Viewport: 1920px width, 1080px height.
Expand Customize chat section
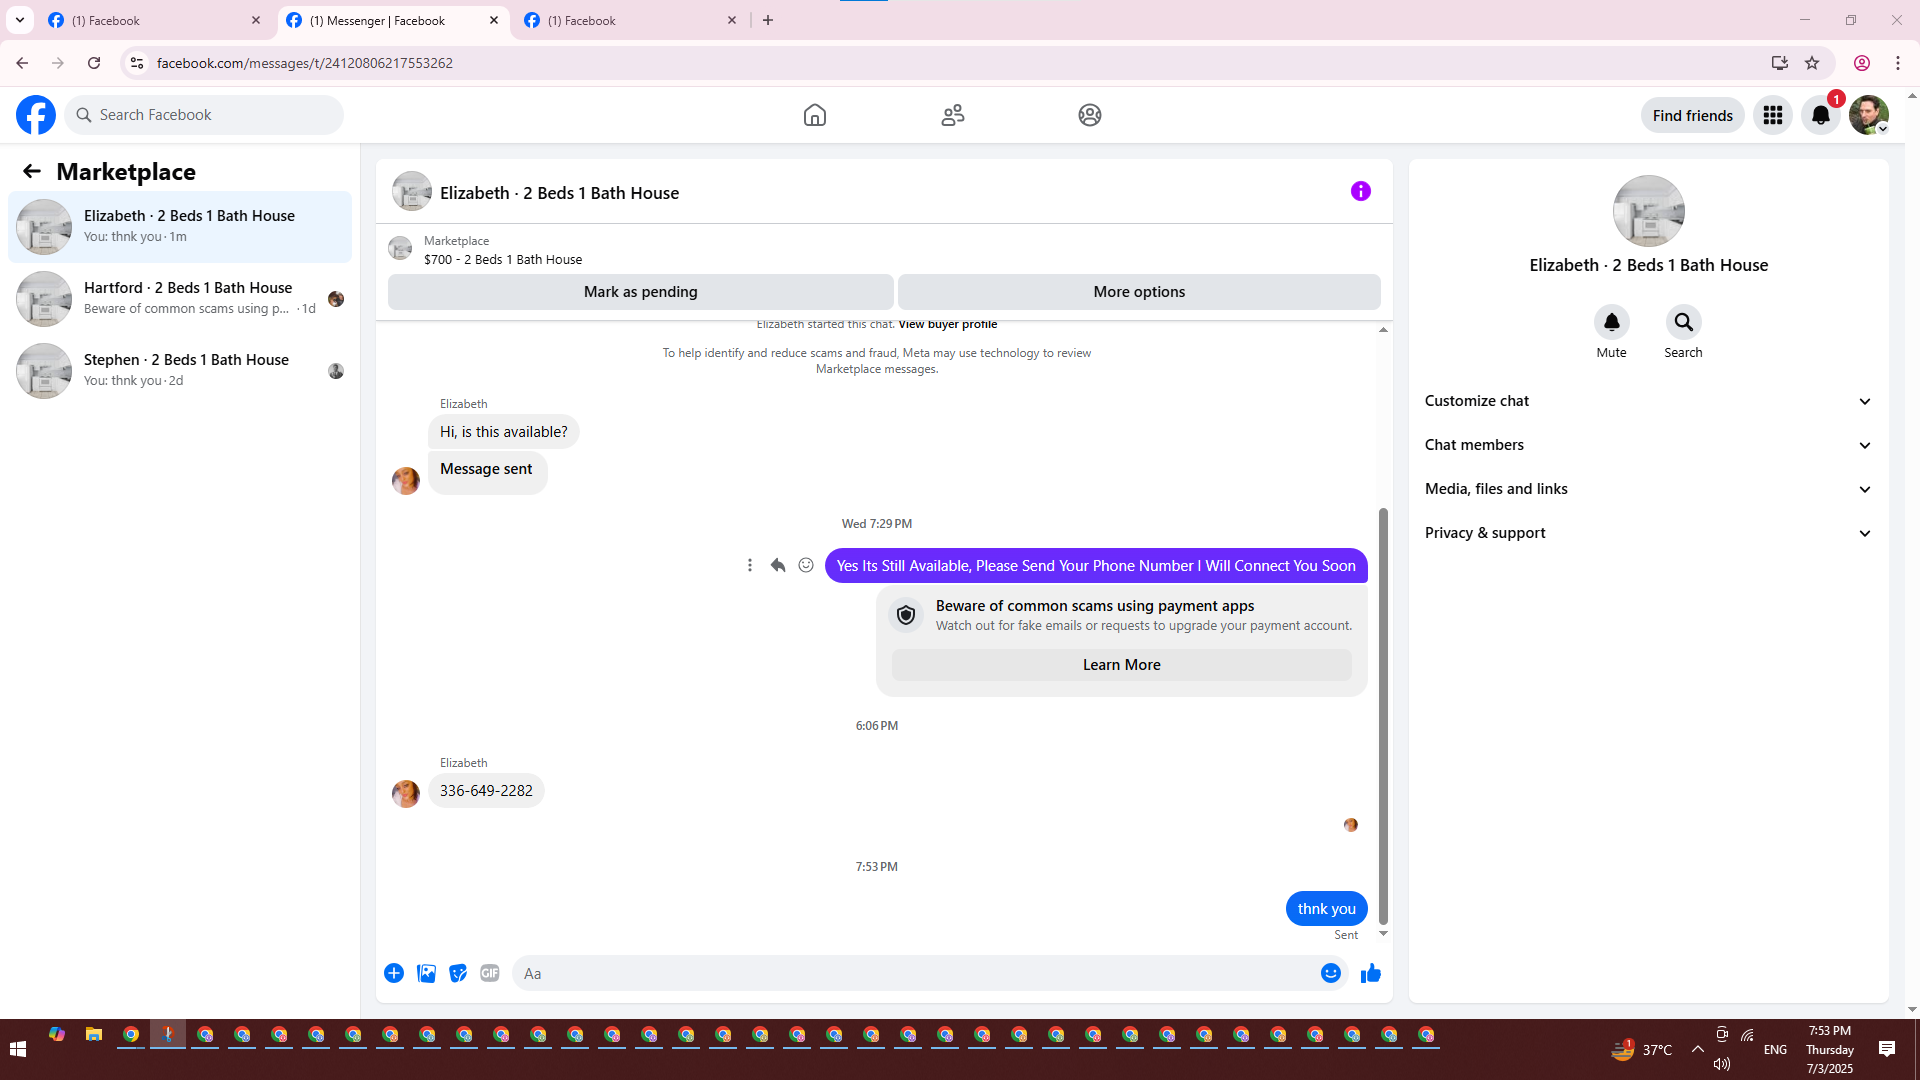tap(1647, 401)
